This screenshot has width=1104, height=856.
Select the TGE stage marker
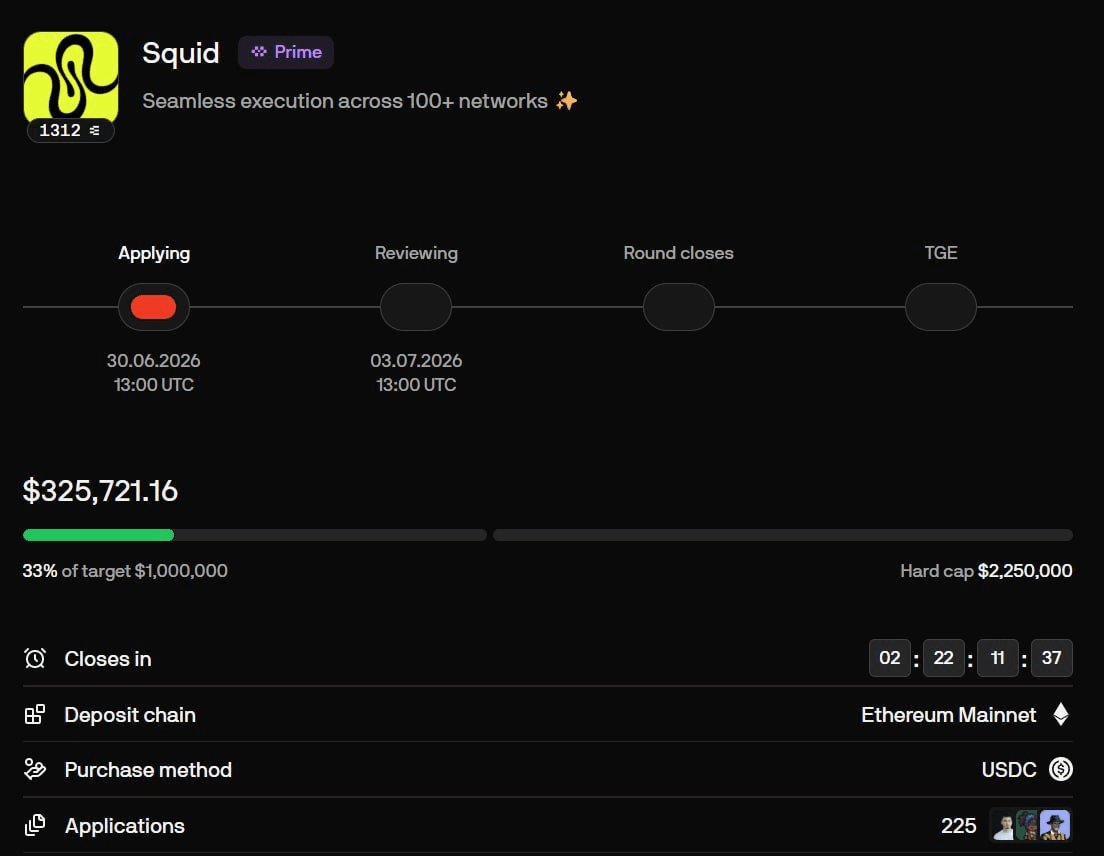(x=941, y=307)
